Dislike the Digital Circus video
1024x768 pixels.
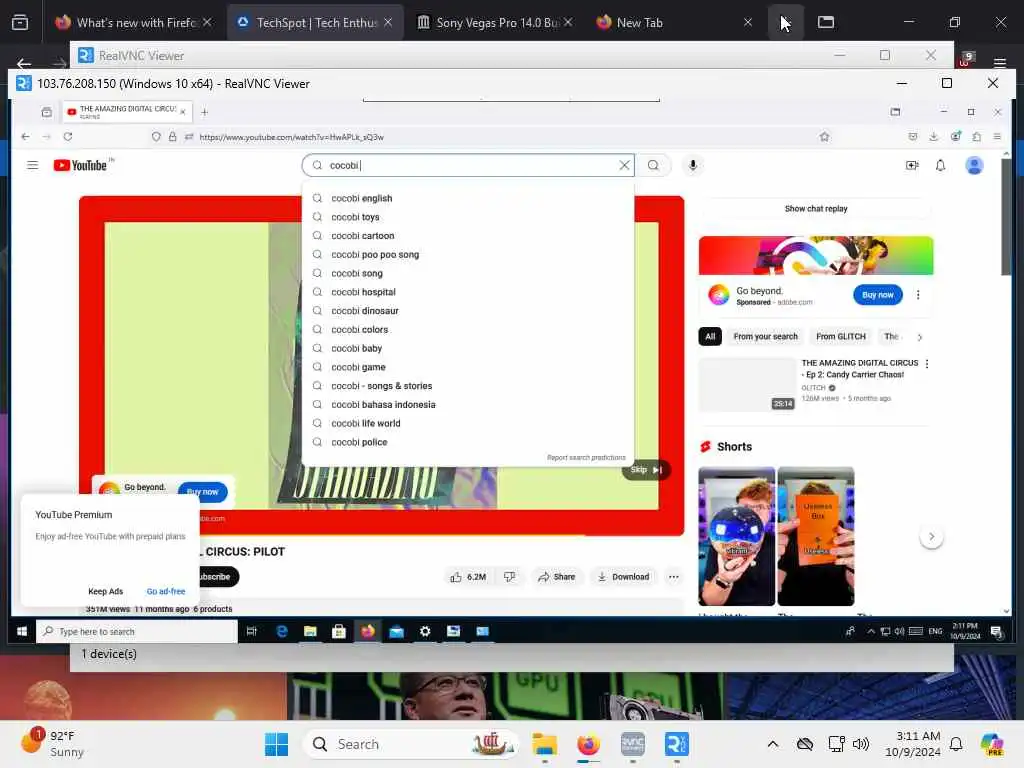[509, 577]
